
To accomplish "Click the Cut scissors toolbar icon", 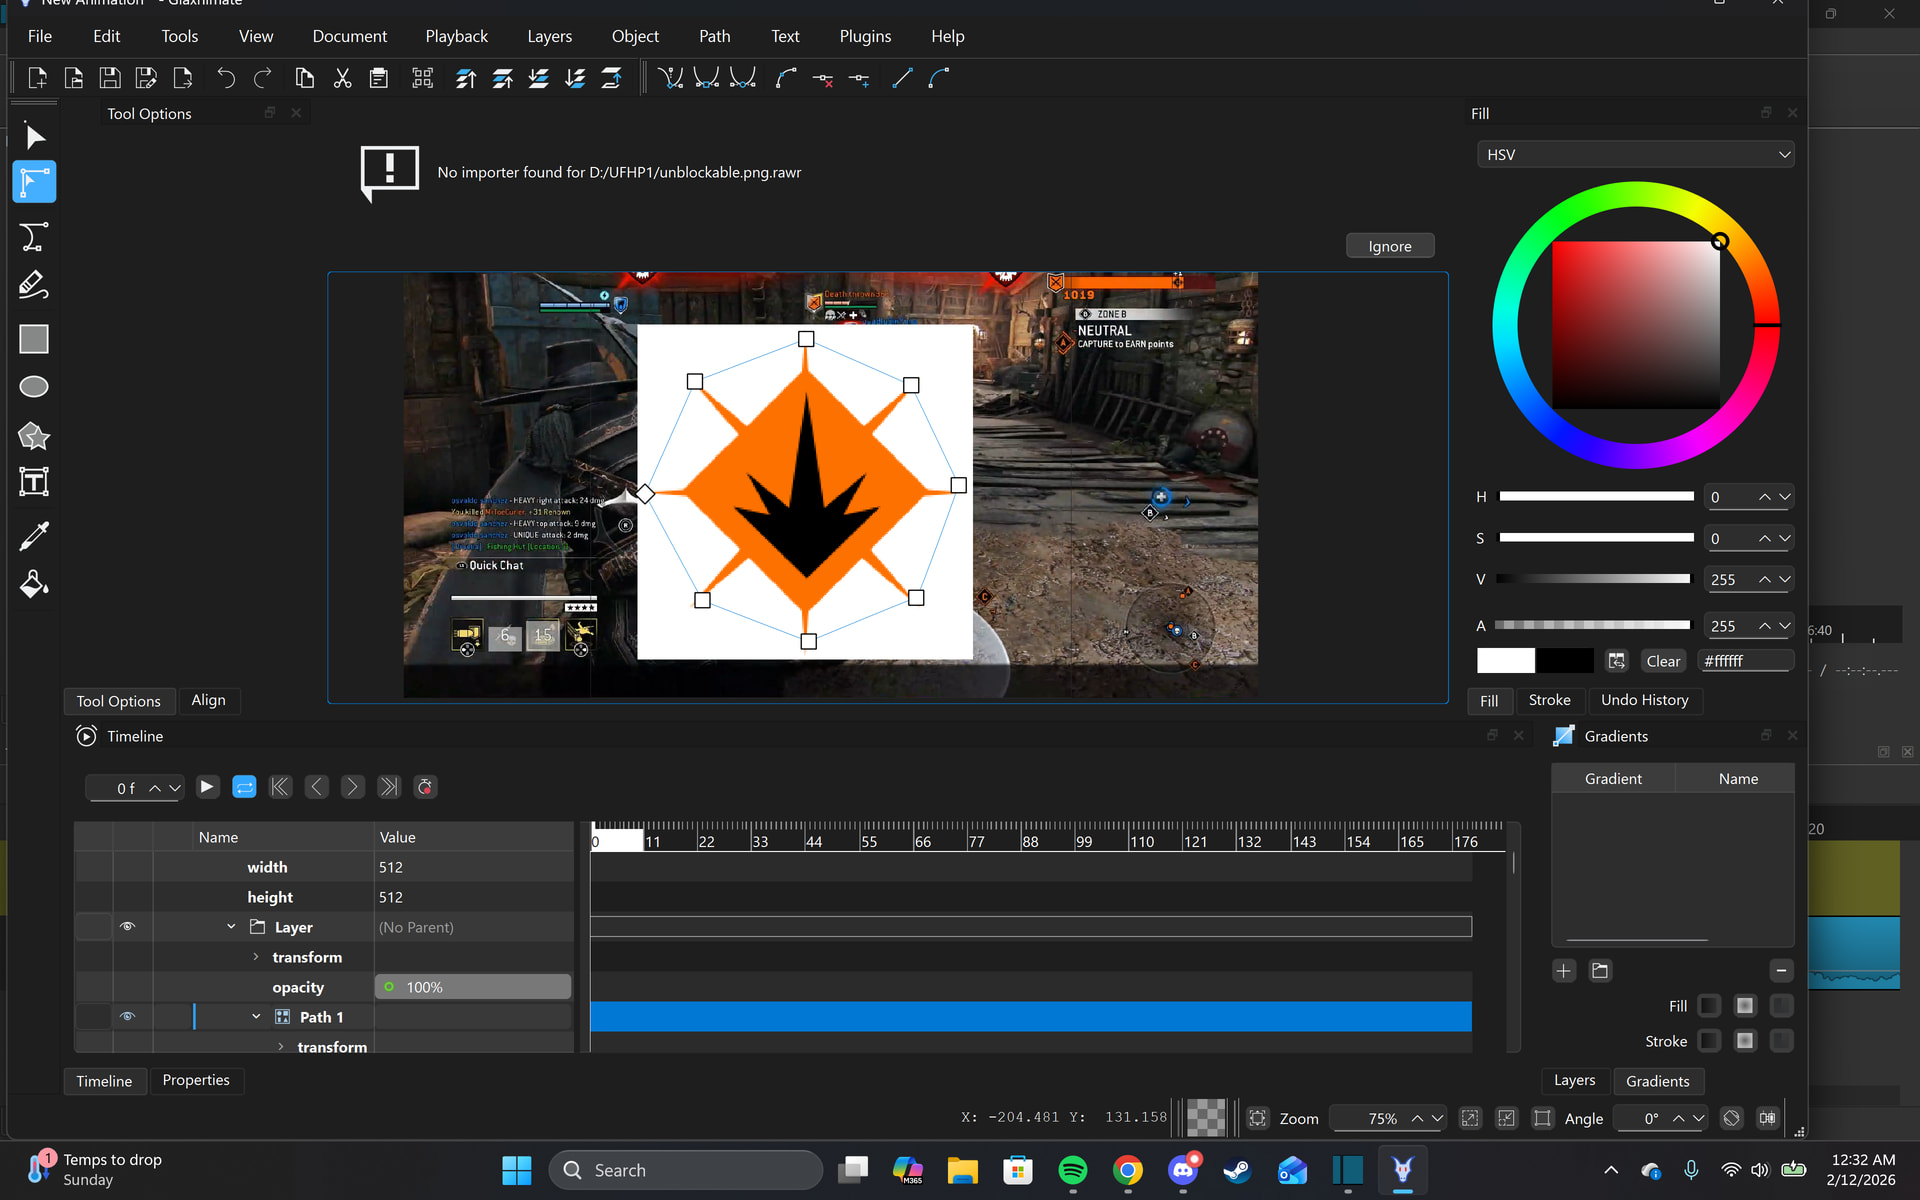I will [342, 78].
